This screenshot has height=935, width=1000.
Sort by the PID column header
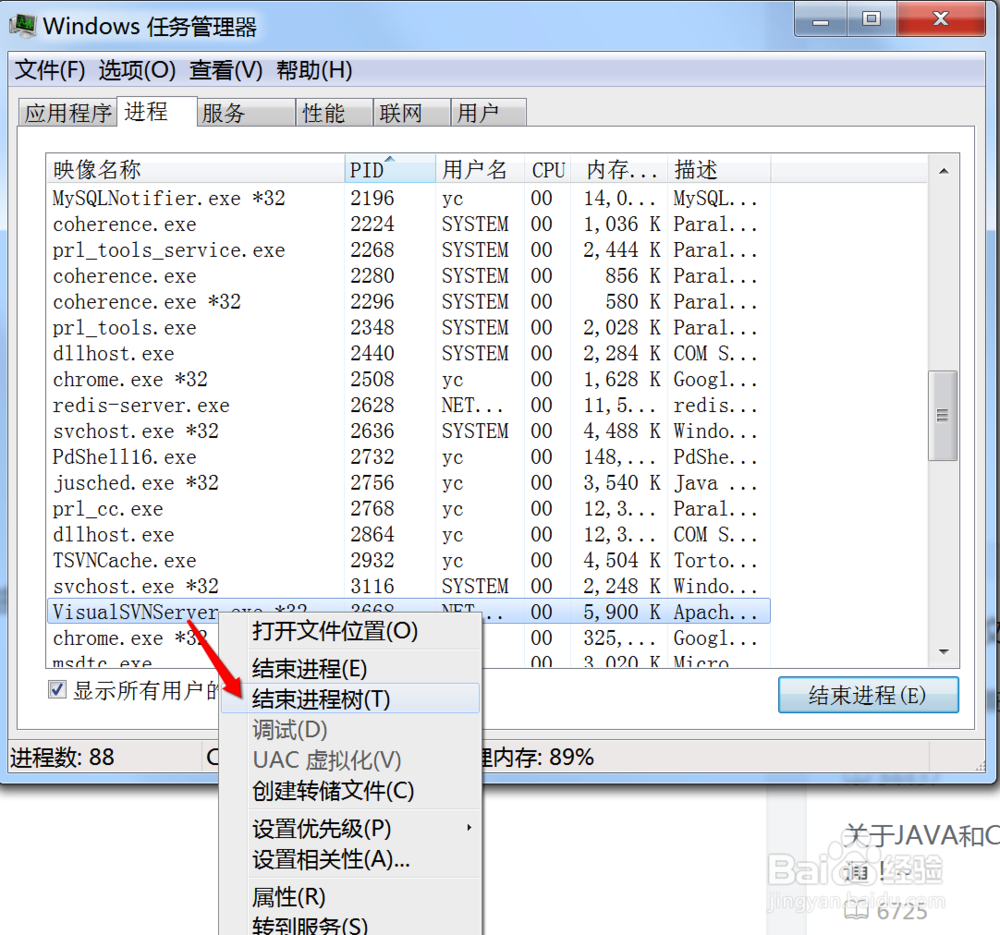click(390, 169)
